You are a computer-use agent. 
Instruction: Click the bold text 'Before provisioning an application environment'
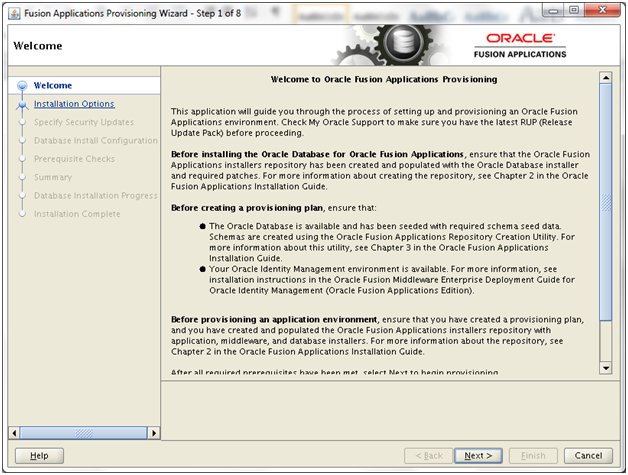click(274, 320)
